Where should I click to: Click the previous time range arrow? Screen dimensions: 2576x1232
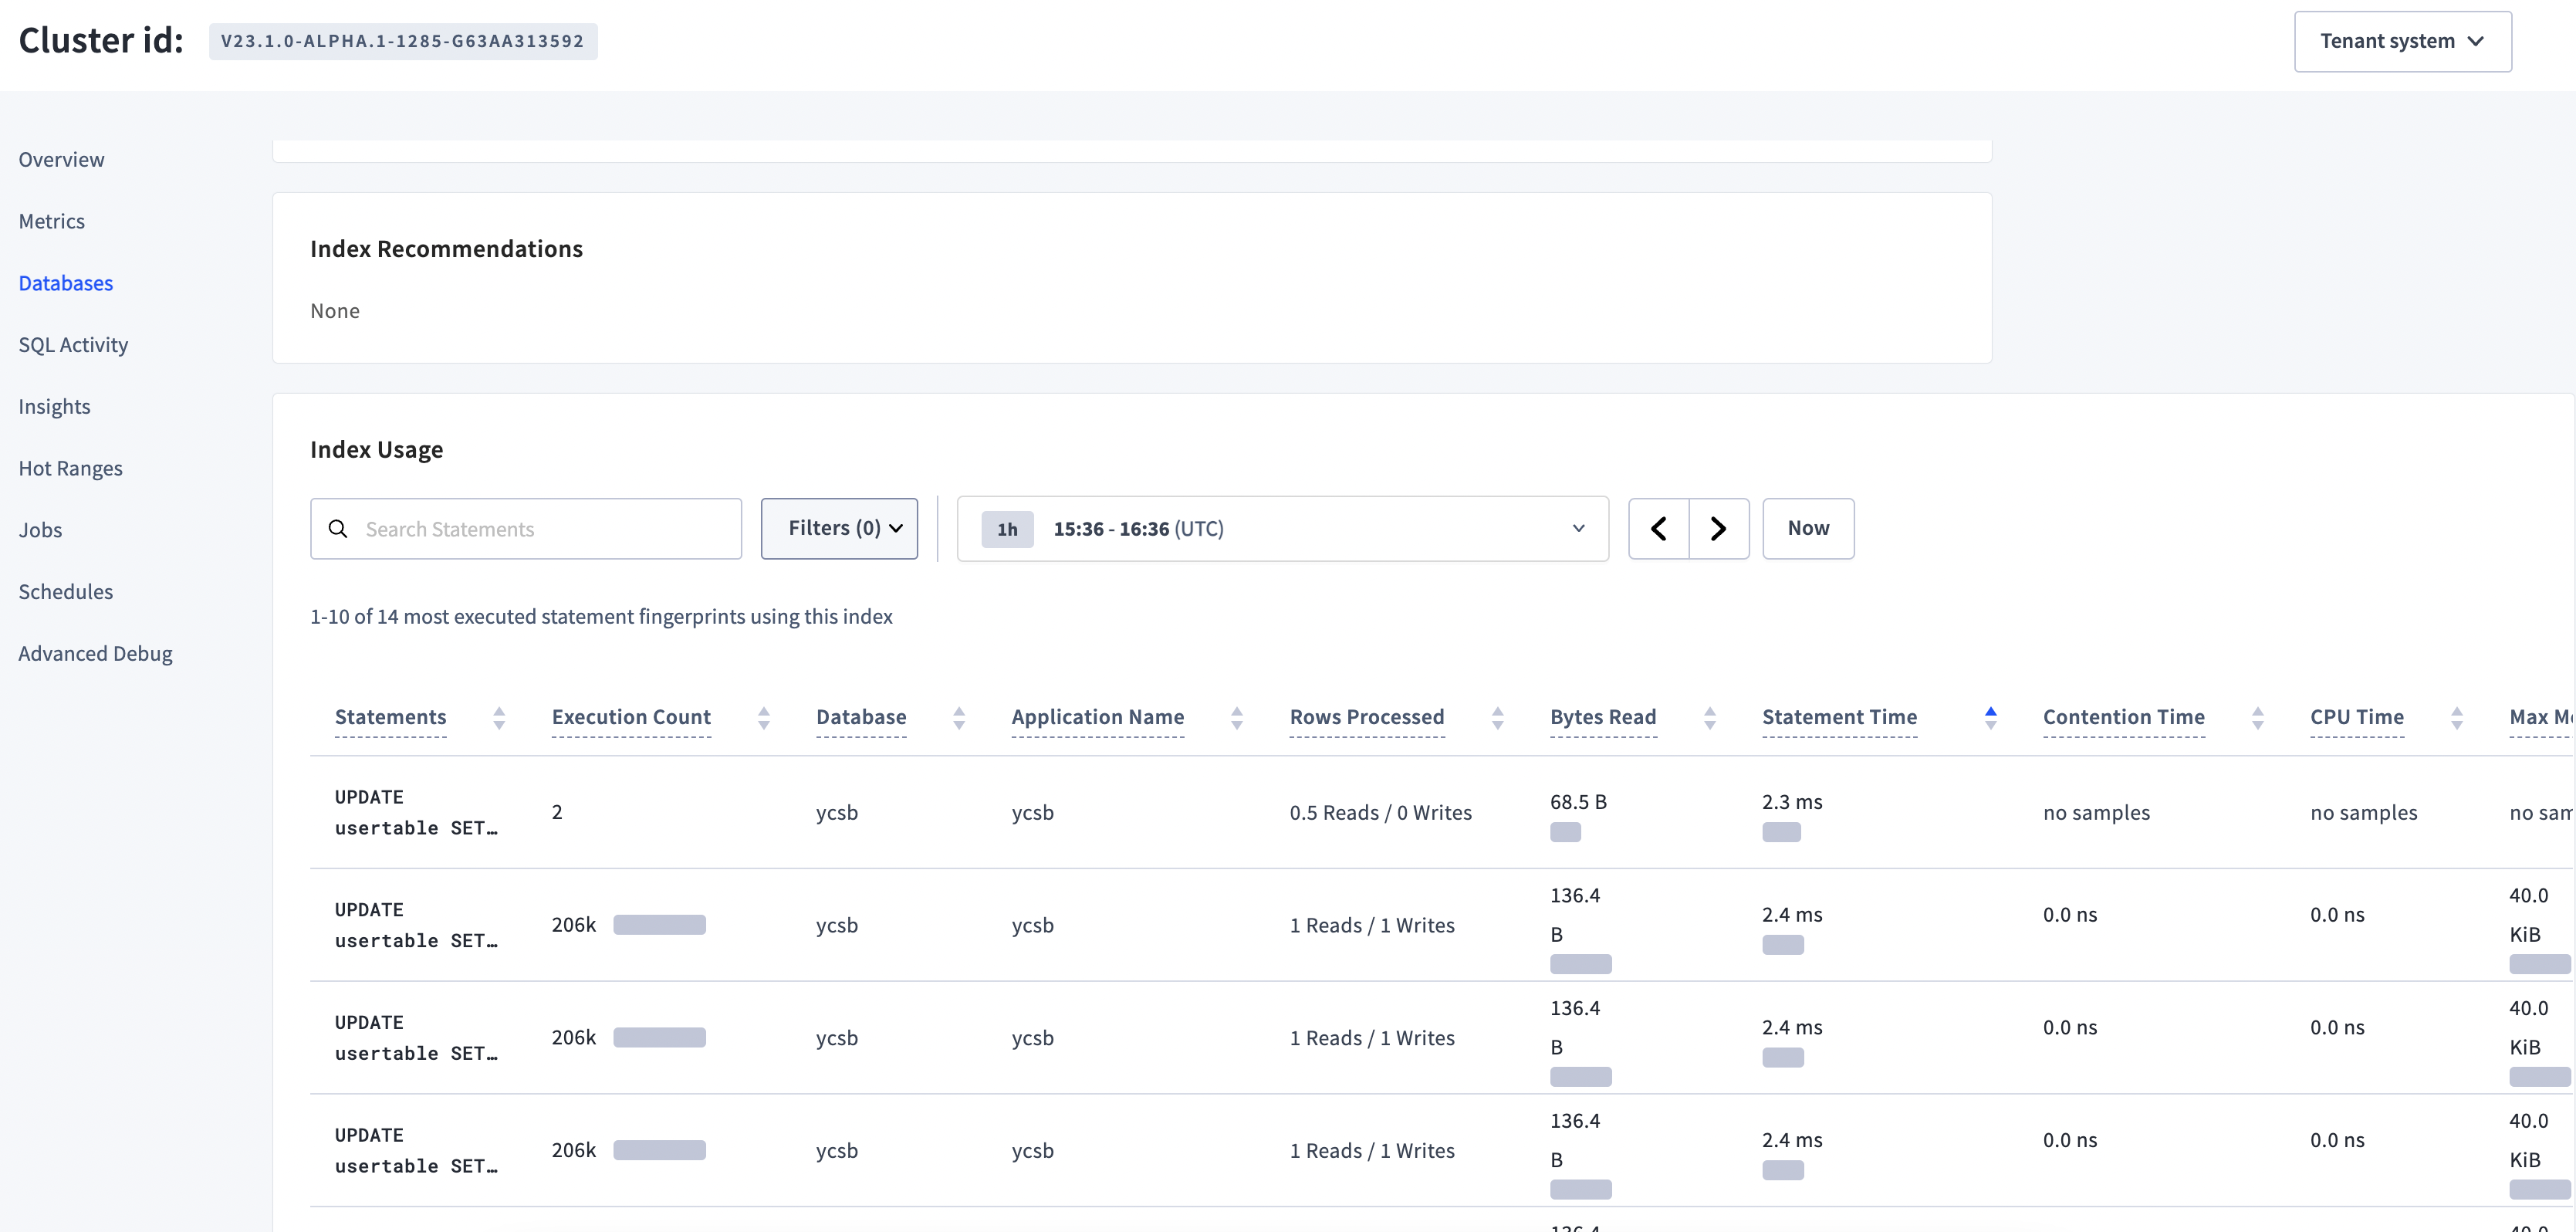coord(1658,528)
